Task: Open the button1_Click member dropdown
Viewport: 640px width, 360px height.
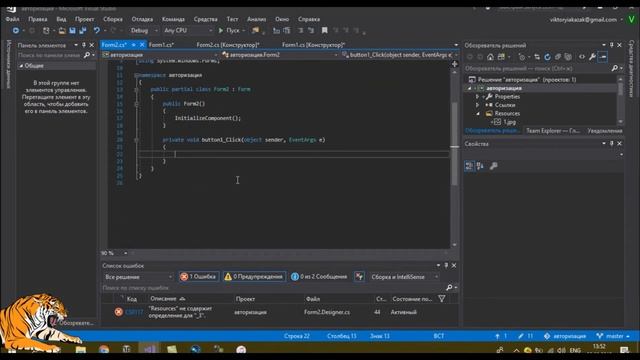Action: (399, 55)
